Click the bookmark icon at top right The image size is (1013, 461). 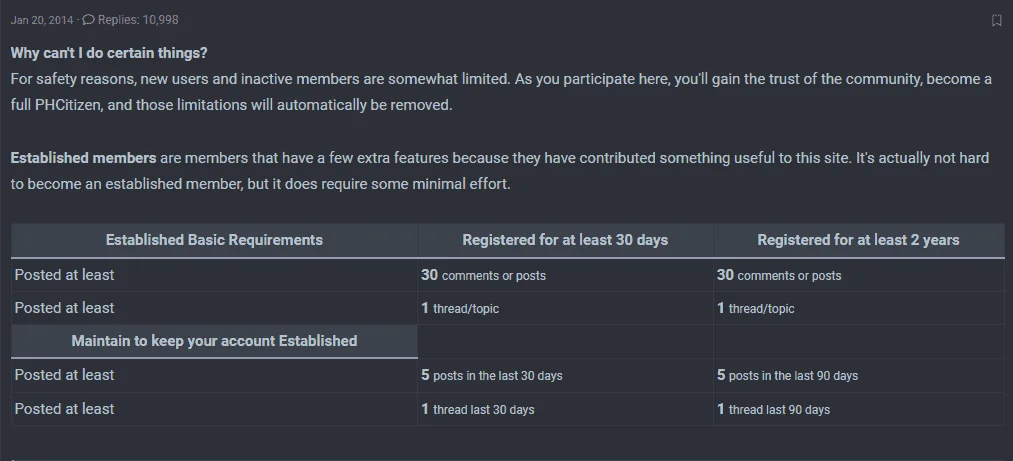[996, 21]
